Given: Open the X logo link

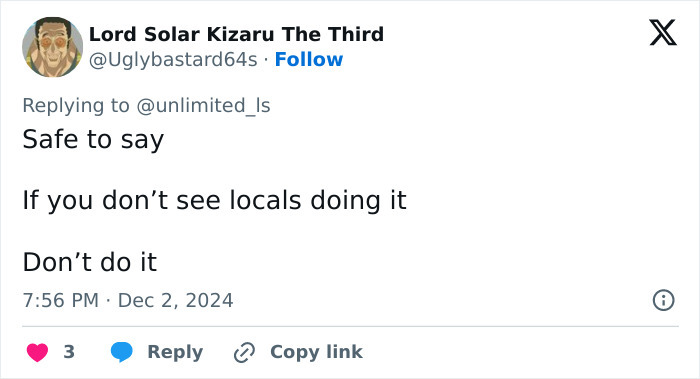Looking at the screenshot, I should pyautogui.click(x=663, y=33).
